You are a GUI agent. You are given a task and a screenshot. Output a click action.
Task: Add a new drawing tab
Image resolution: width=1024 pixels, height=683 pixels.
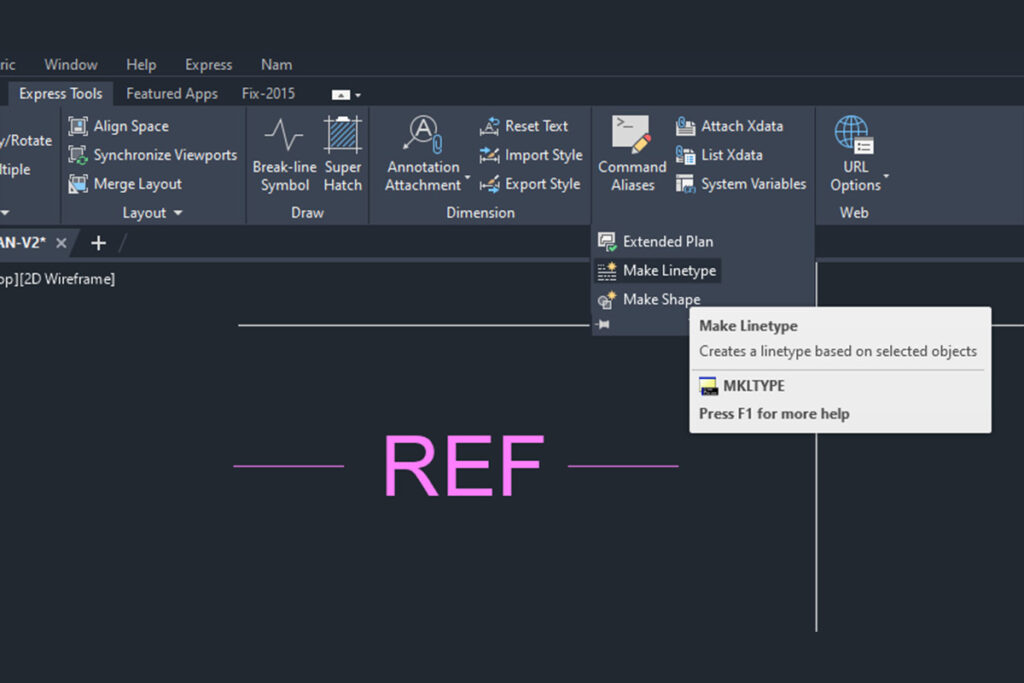coord(98,243)
